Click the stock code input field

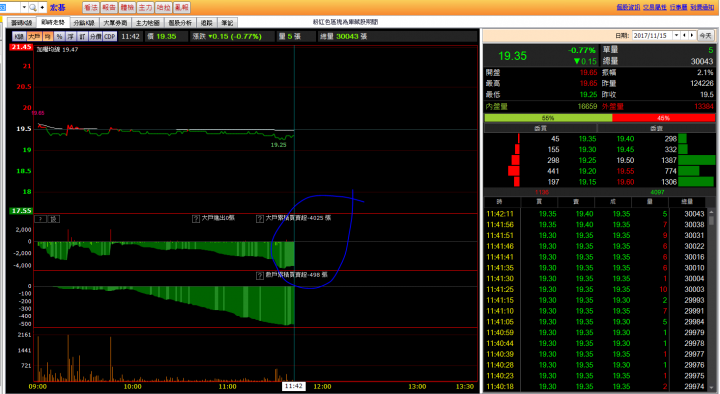pyautogui.click(x=10, y=7)
